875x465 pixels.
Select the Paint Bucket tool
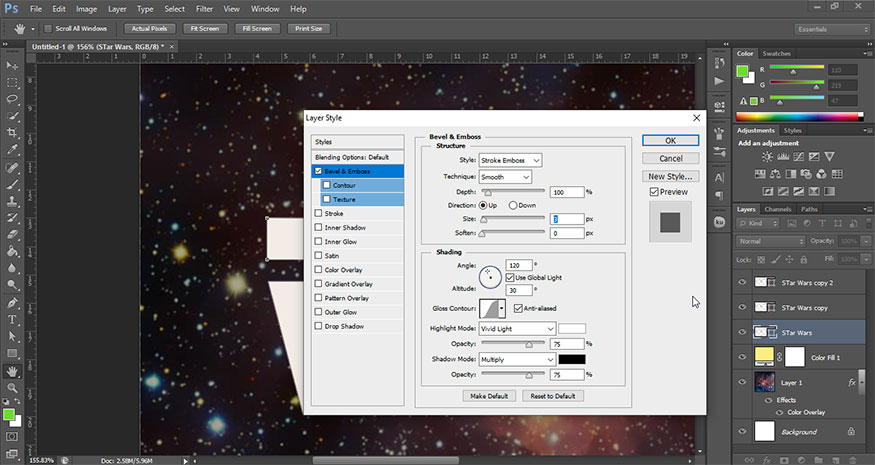(x=12, y=251)
